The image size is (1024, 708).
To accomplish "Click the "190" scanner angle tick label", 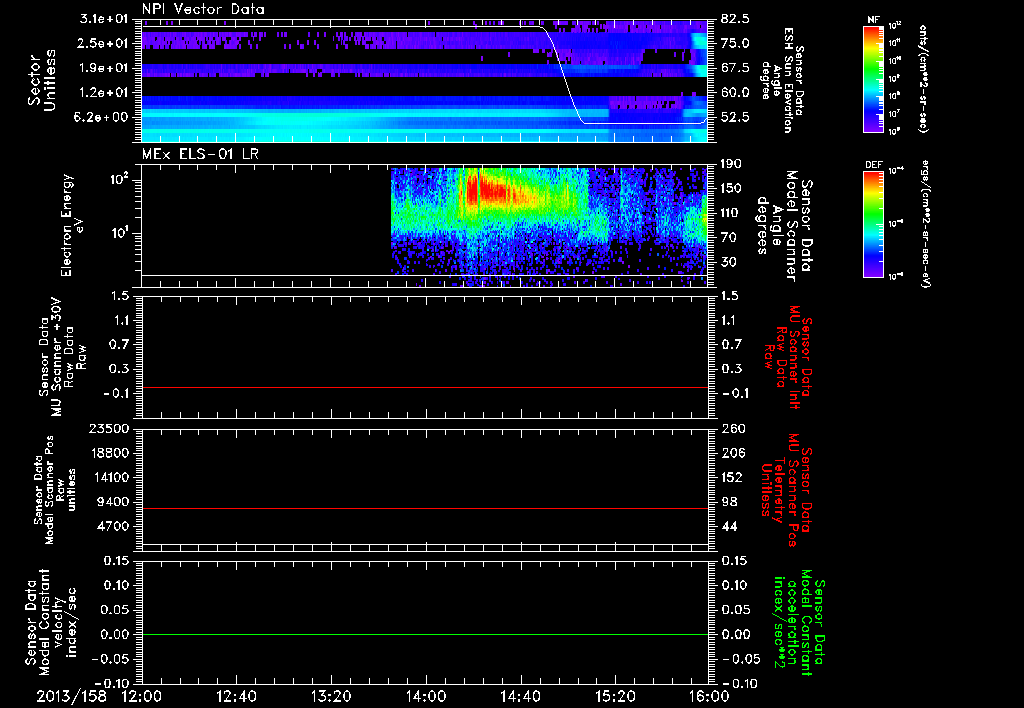I will pyautogui.click(x=731, y=163).
